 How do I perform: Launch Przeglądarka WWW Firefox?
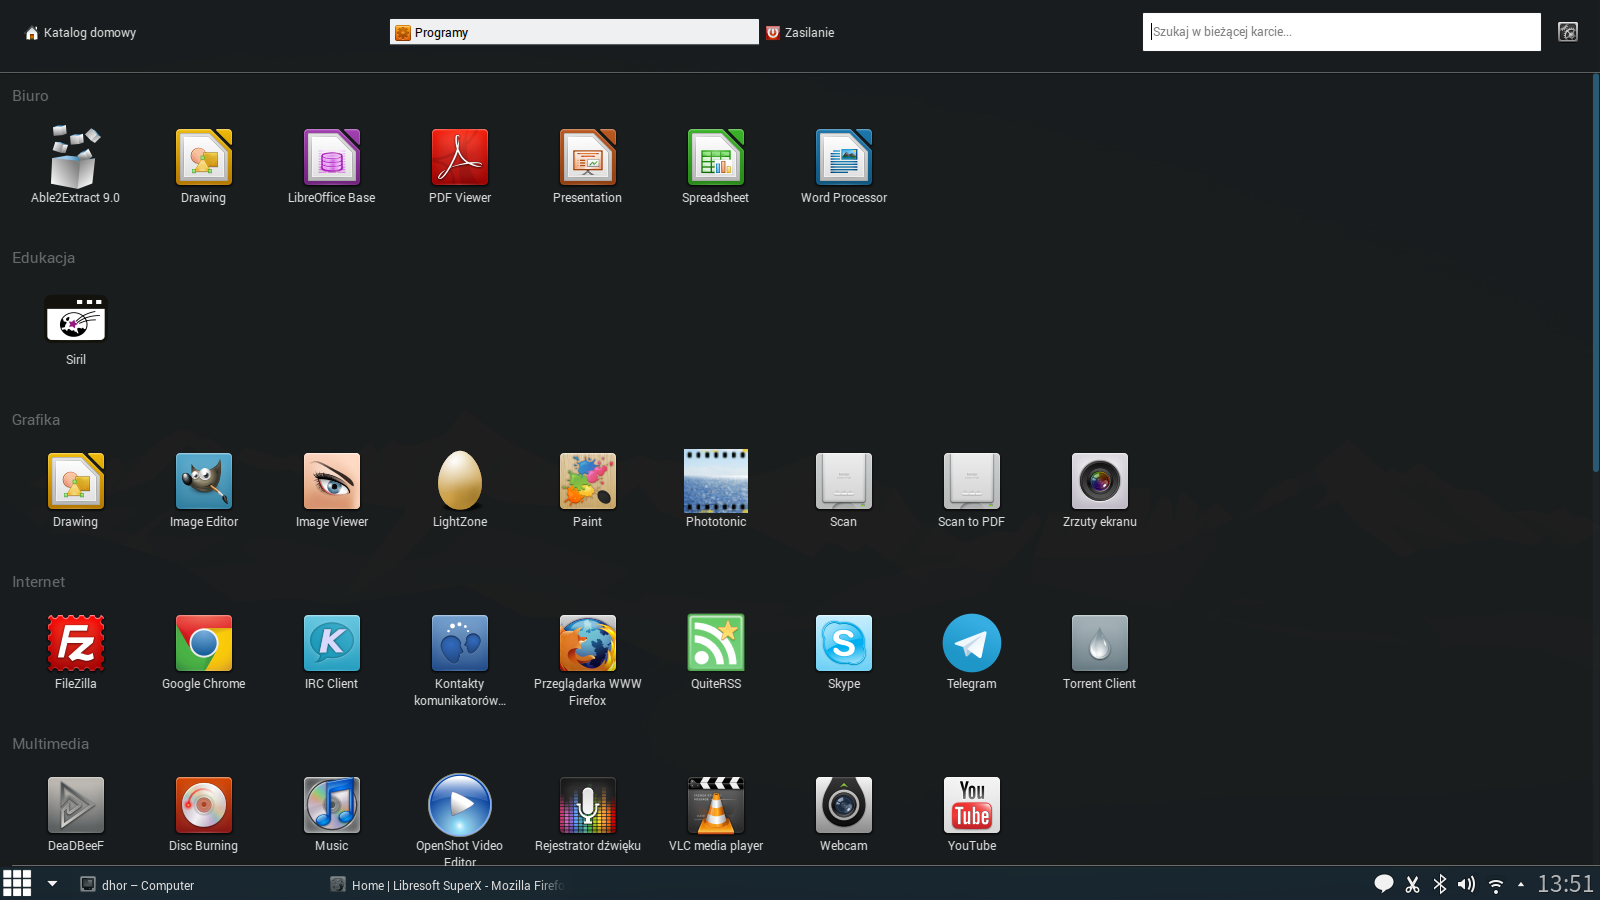click(x=587, y=660)
